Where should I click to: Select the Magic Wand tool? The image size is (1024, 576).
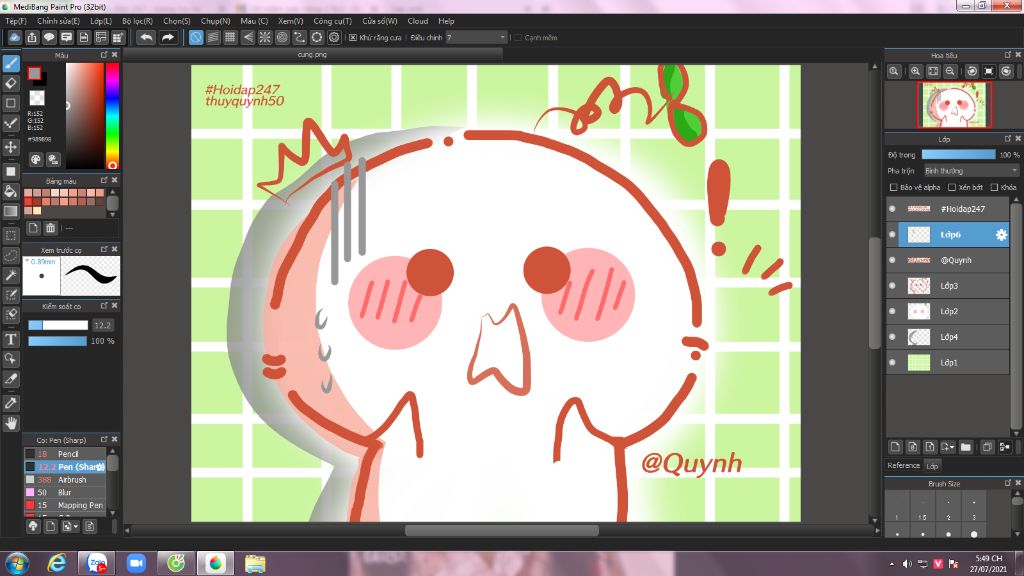pyautogui.click(x=11, y=276)
